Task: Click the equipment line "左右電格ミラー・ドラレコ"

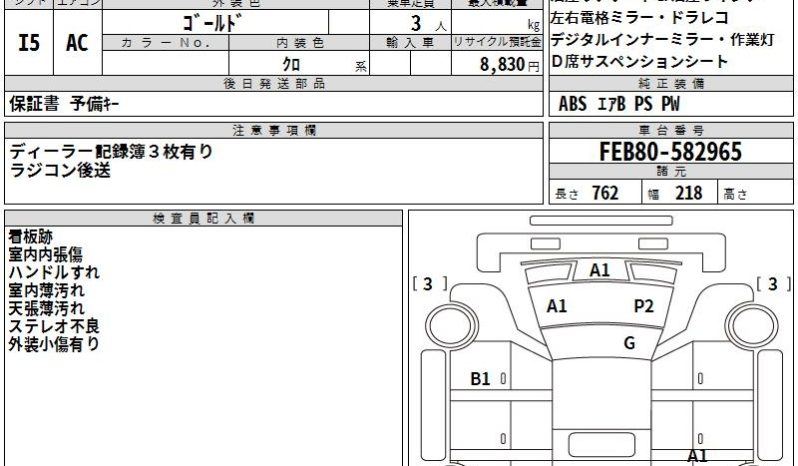Action: coord(640,18)
